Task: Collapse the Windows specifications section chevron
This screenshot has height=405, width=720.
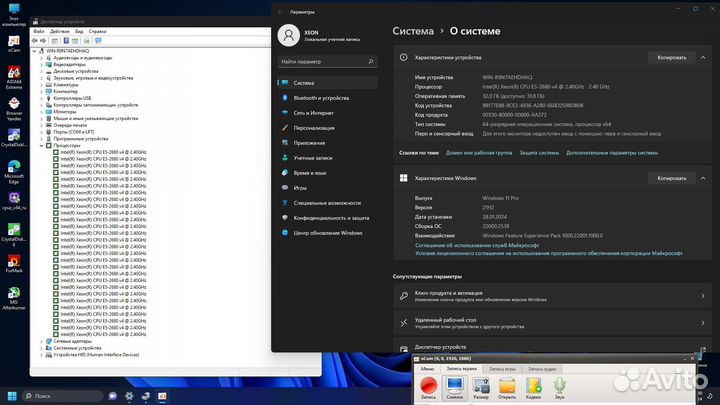Action: point(701,178)
